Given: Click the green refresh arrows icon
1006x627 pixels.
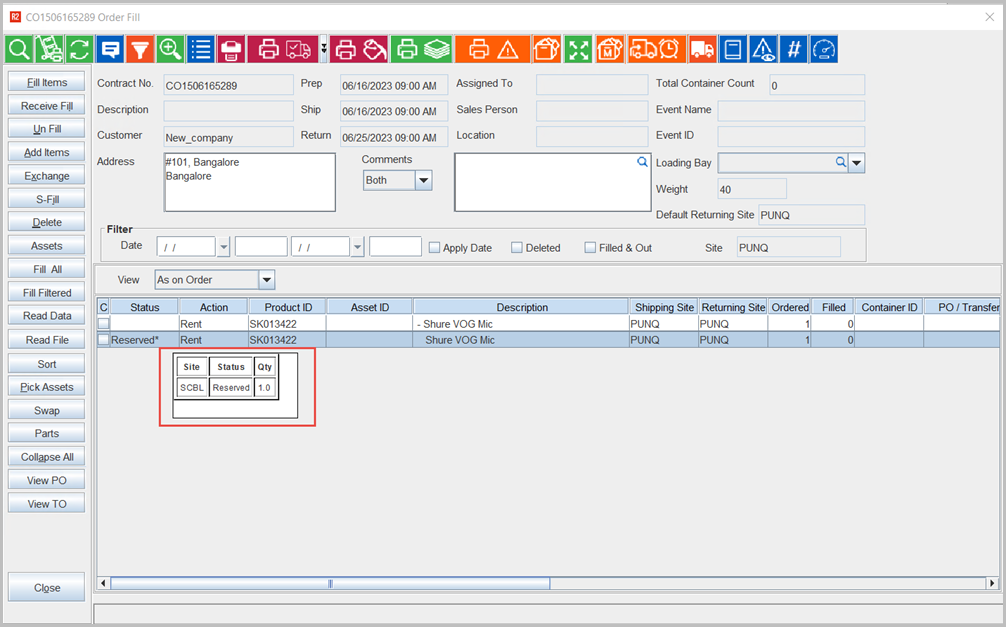Looking at the screenshot, I should coord(79,49).
